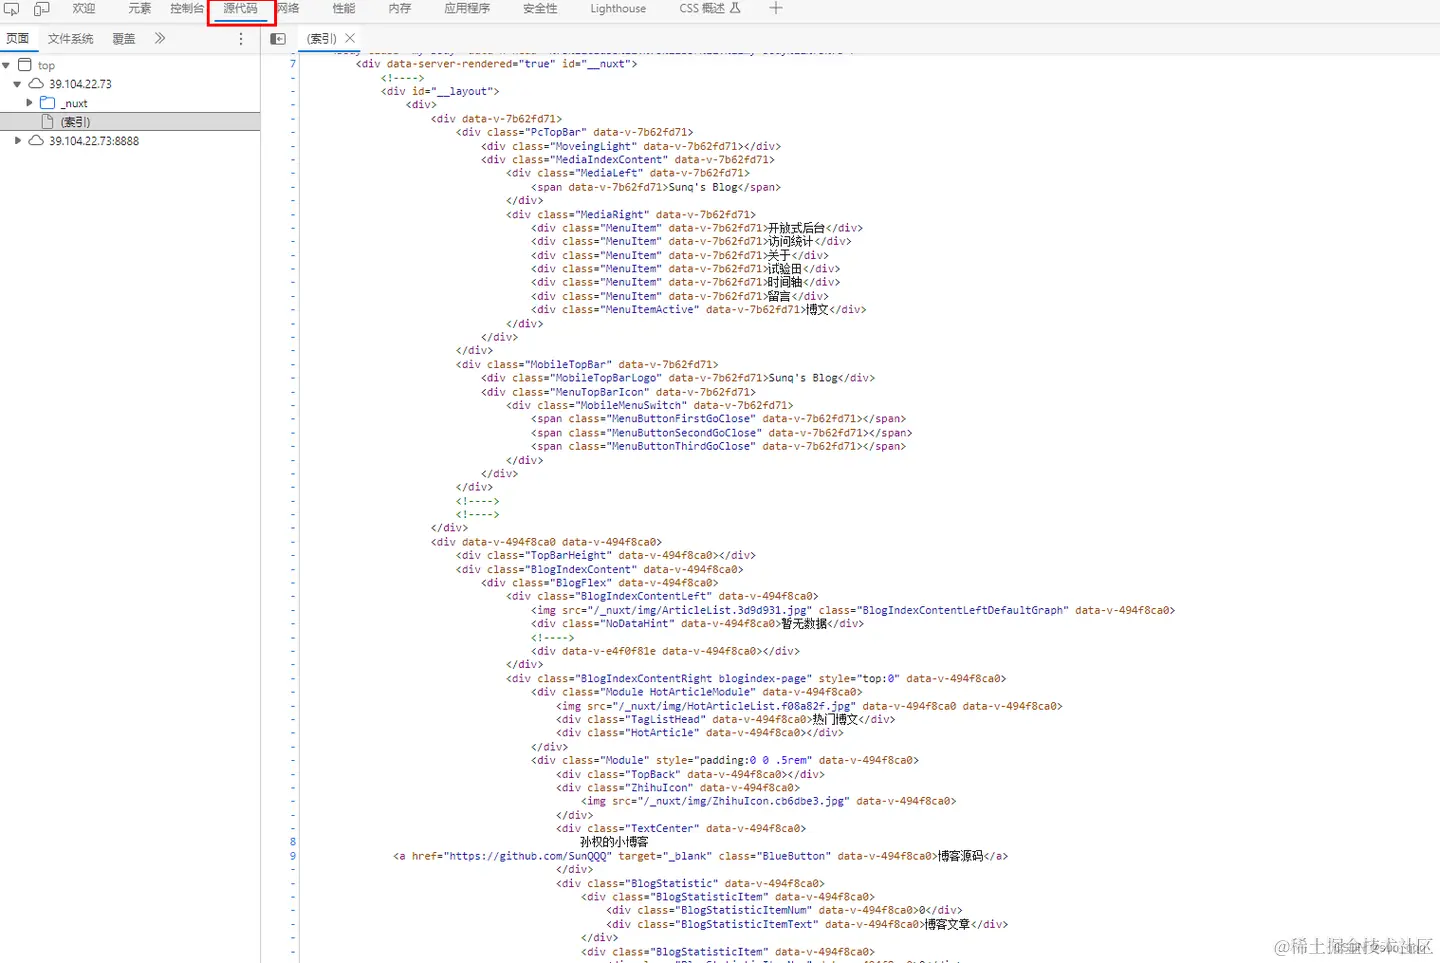Screen dimensions: 1440x963
Task: Collapse the top frame node
Action: (6, 65)
